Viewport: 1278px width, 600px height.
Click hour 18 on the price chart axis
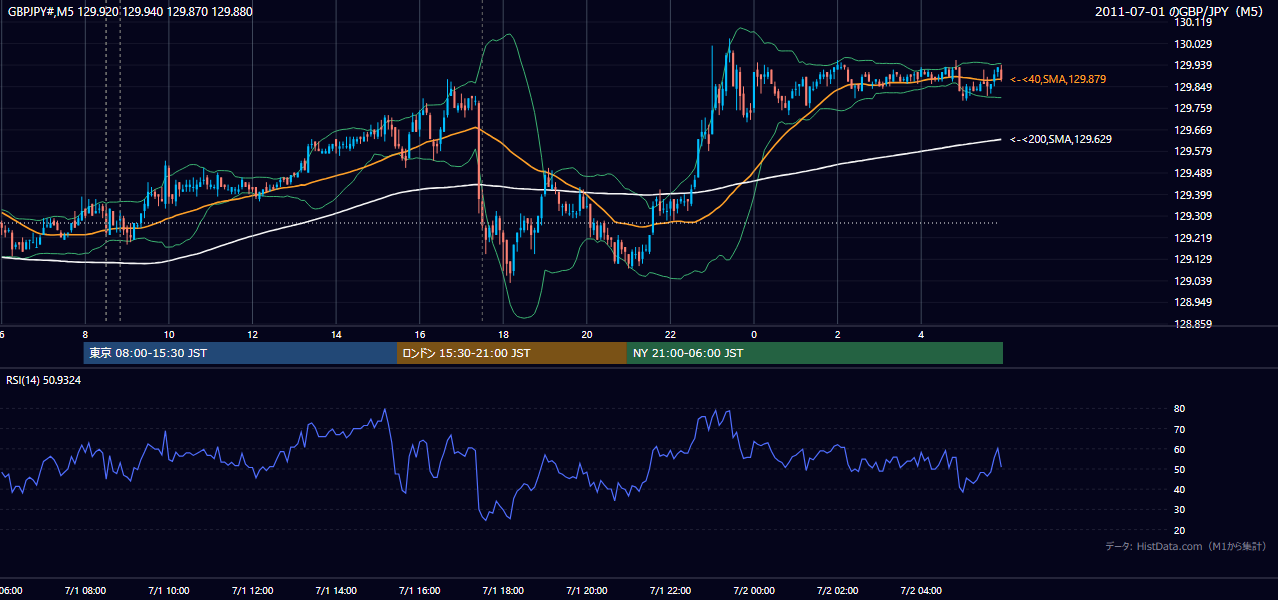[x=503, y=335]
